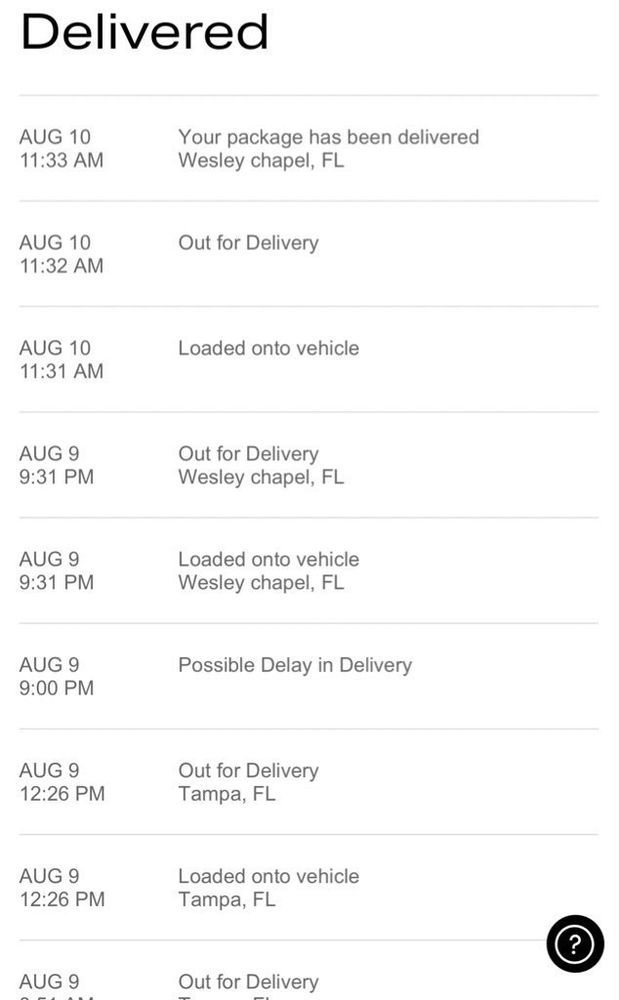Viewport: 619px width, 1000px height.
Task: Select Out for Delivery entry at 11:32 AM
Action: coord(248,243)
